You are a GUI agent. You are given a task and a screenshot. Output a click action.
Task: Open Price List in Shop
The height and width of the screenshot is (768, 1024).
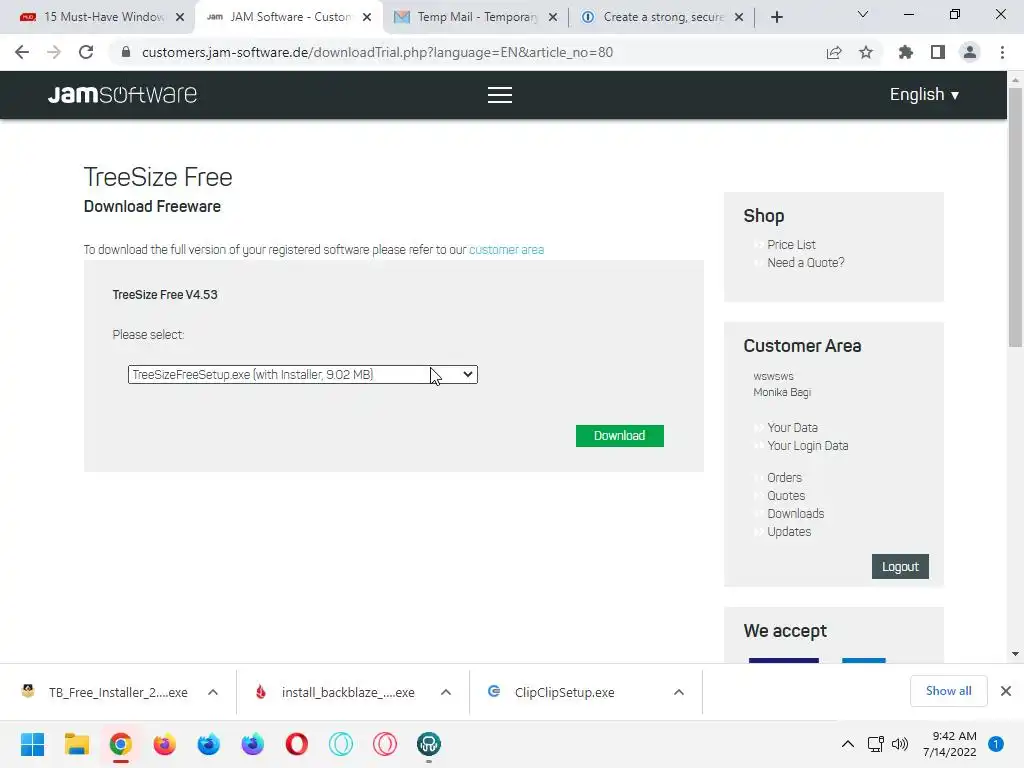click(x=791, y=244)
